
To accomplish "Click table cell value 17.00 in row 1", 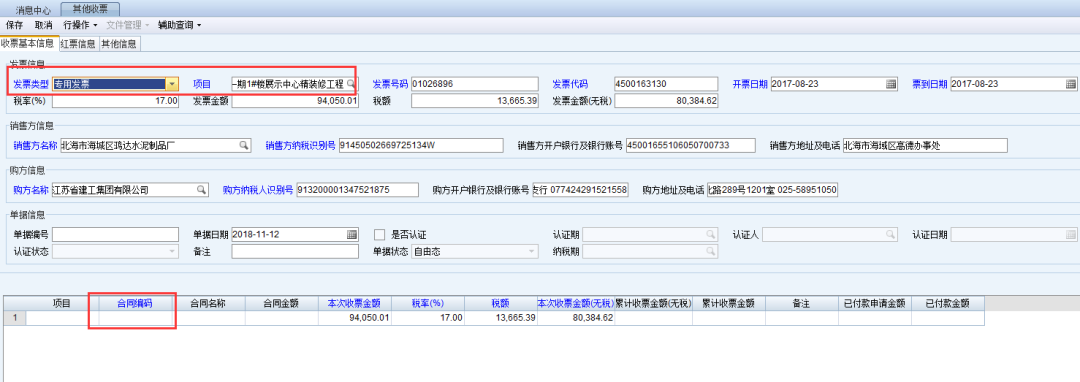I will click(x=428, y=317).
